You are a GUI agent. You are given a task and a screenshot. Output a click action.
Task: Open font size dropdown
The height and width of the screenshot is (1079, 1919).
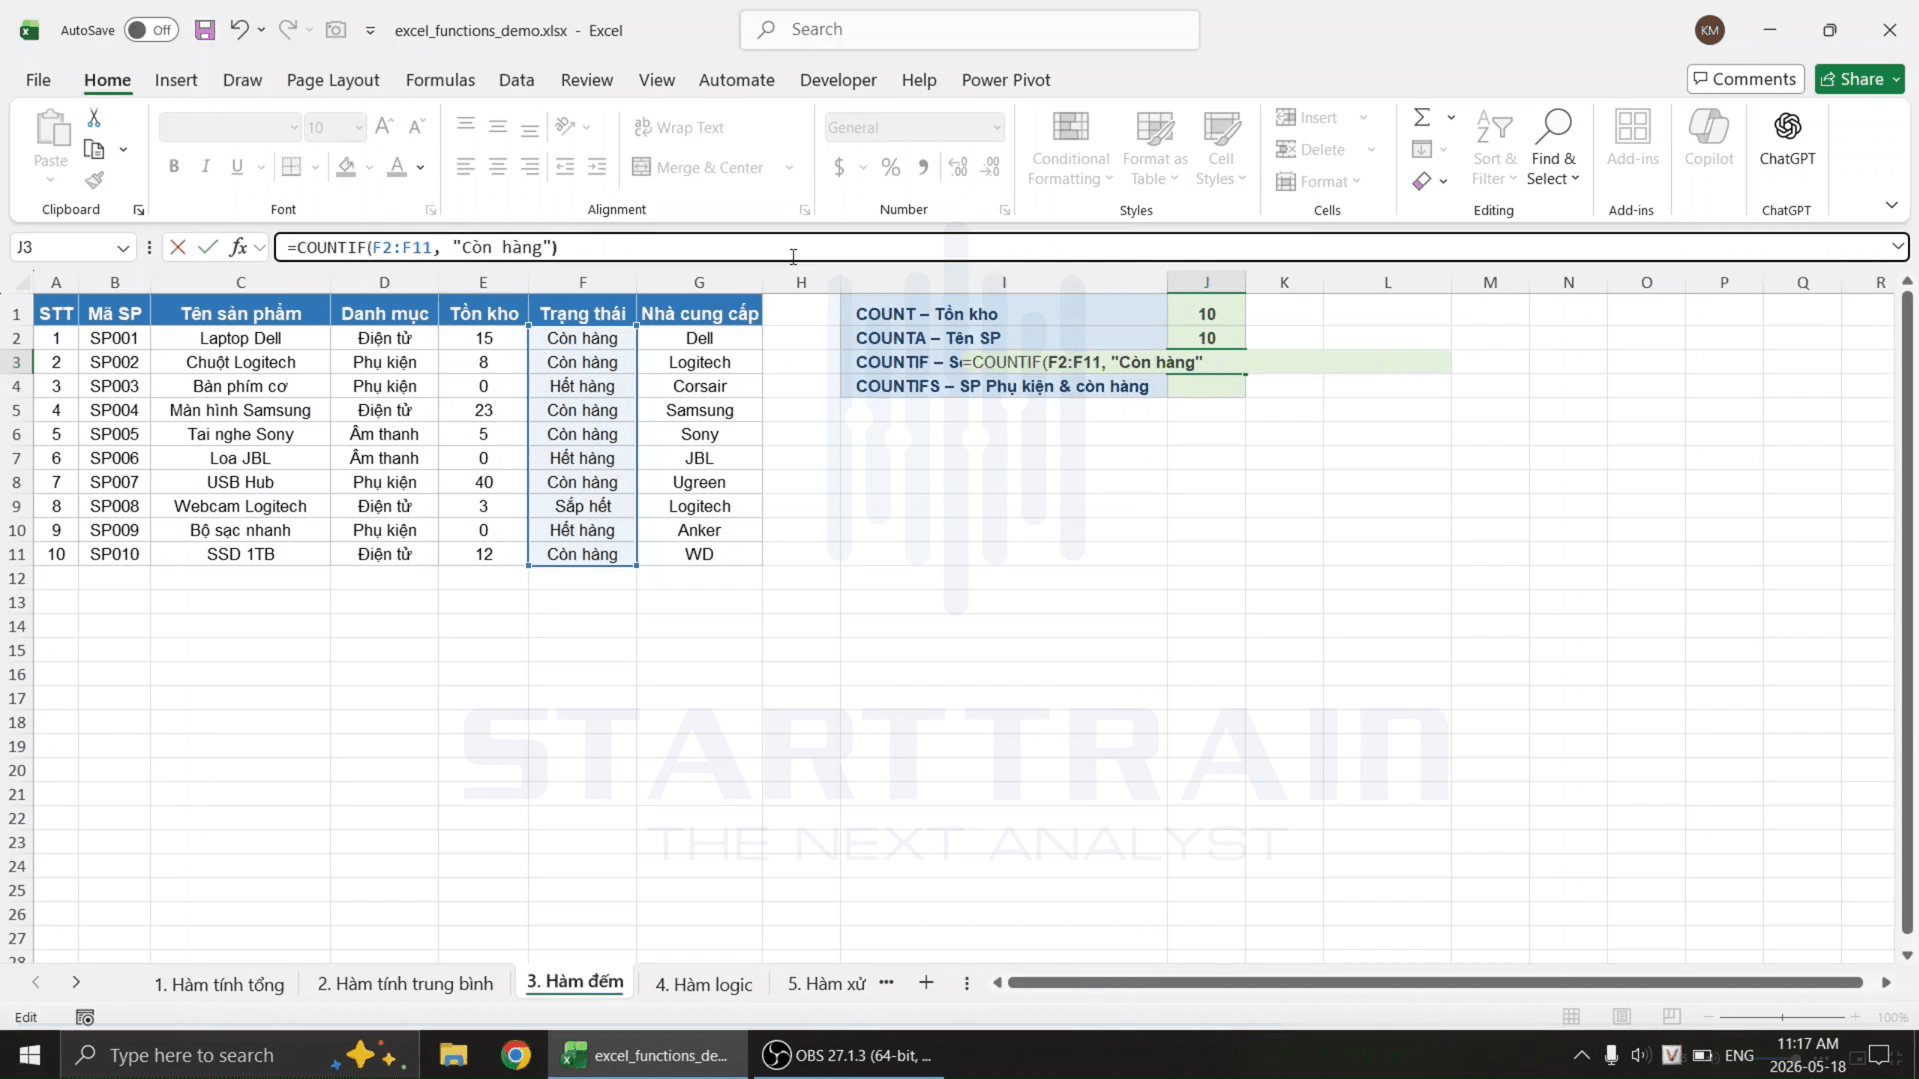358,127
